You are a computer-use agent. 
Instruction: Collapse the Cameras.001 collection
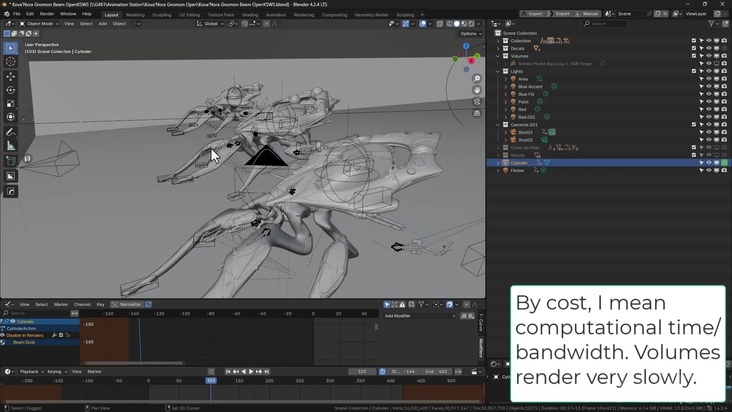click(x=498, y=125)
